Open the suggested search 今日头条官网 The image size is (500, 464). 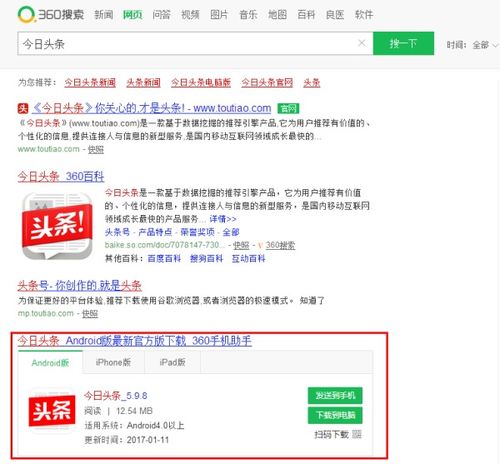tap(267, 82)
